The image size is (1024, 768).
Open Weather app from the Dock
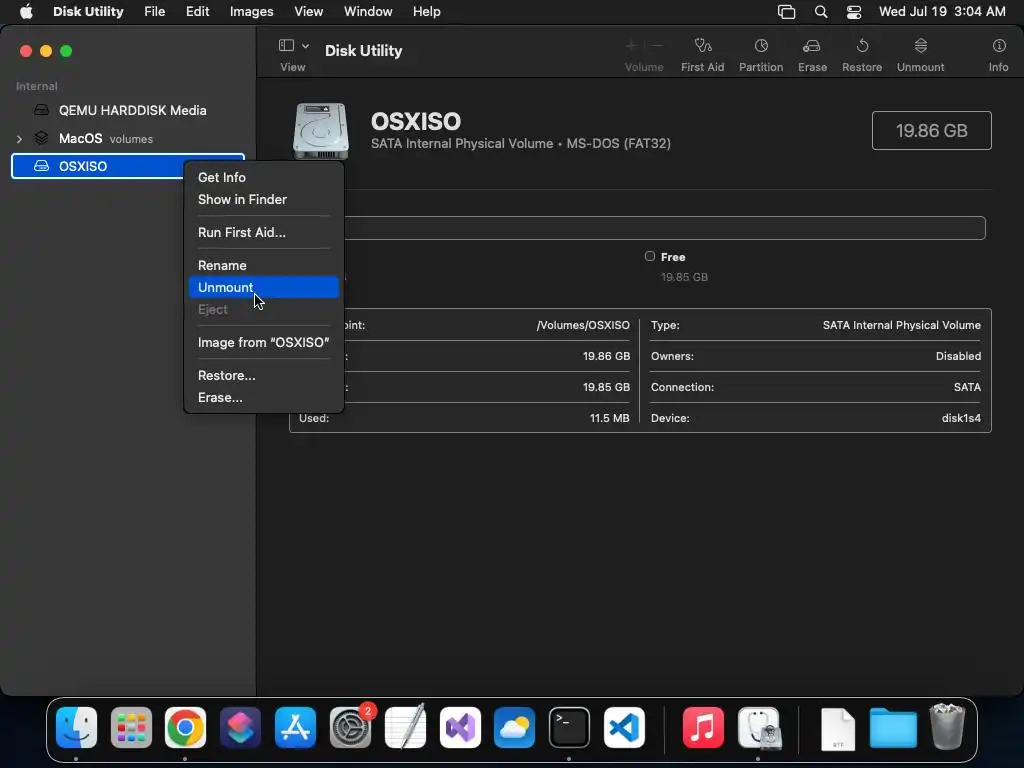coord(515,727)
